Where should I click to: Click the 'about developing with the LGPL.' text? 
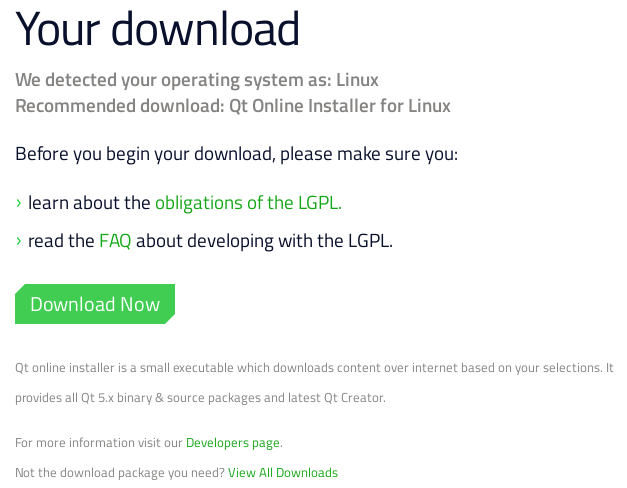tap(265, 241)
